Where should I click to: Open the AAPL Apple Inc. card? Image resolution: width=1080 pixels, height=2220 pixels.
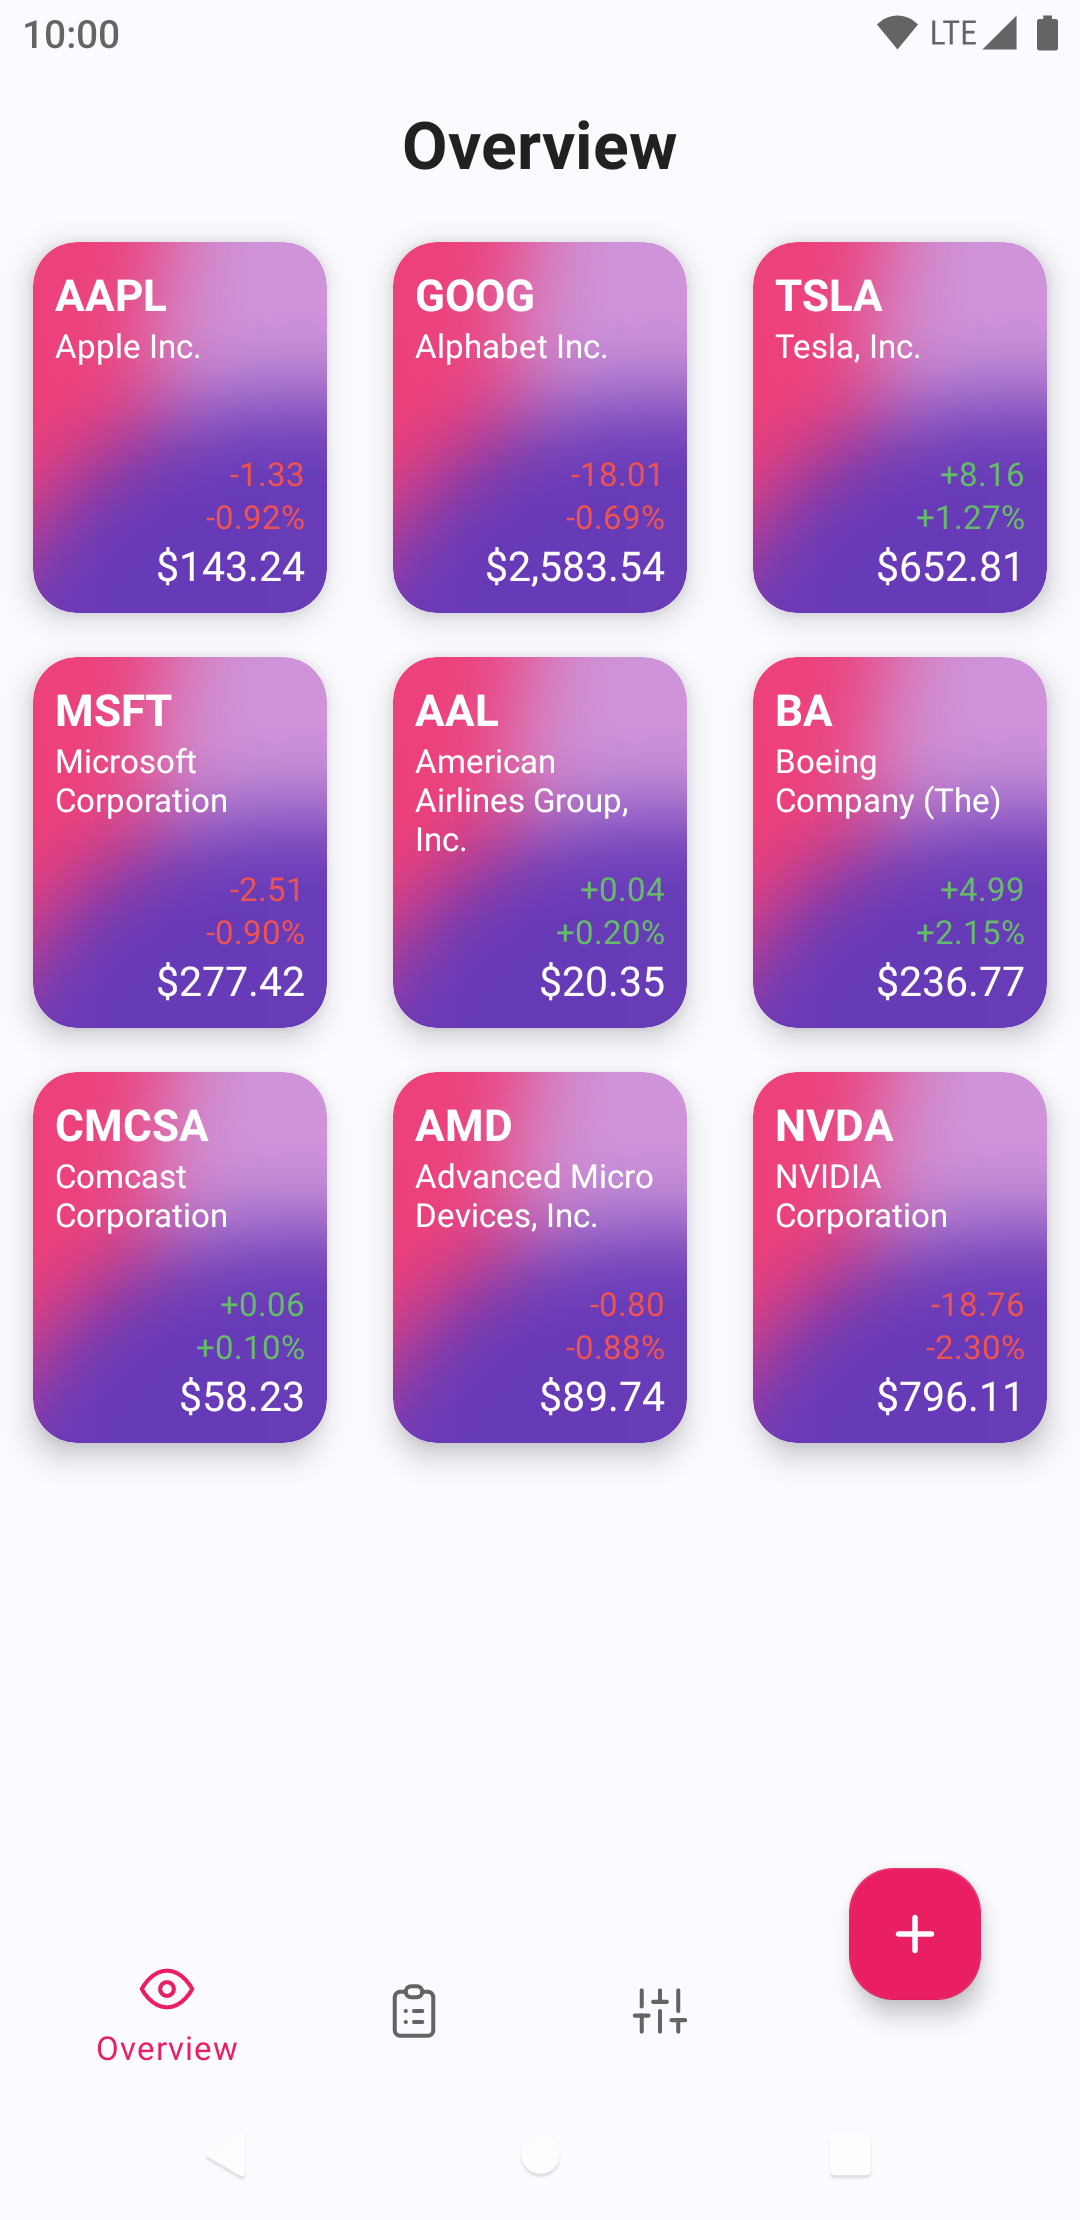click(180, 427)
